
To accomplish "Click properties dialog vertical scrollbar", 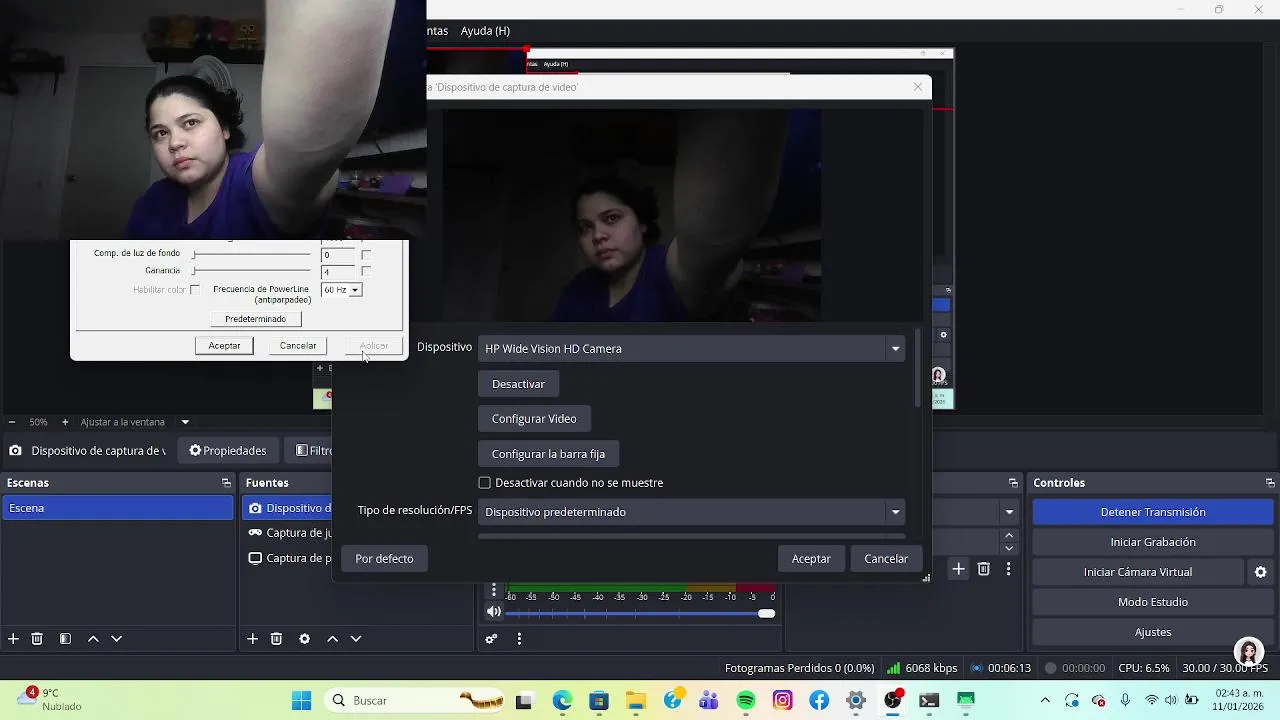I will 917,368.
